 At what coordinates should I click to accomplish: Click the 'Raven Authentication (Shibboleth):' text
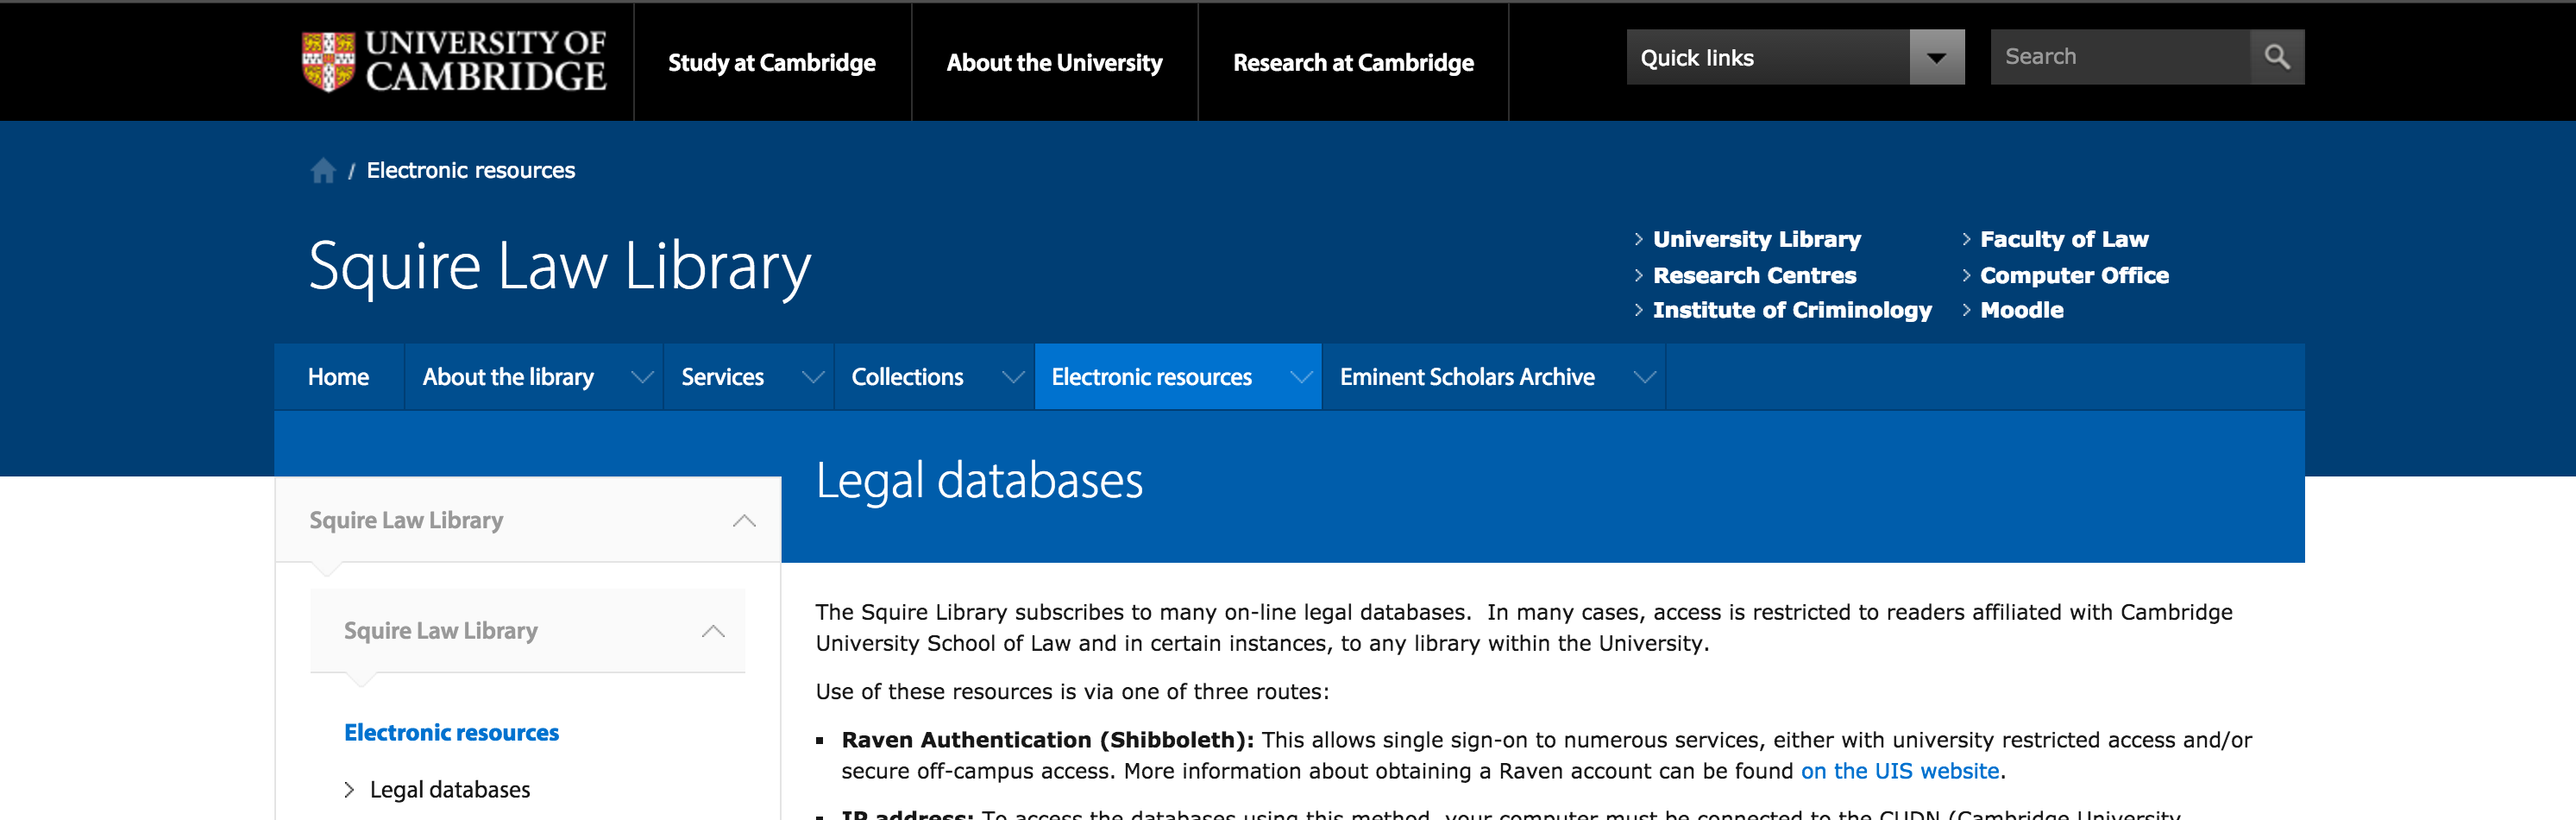pos(1047,740)
